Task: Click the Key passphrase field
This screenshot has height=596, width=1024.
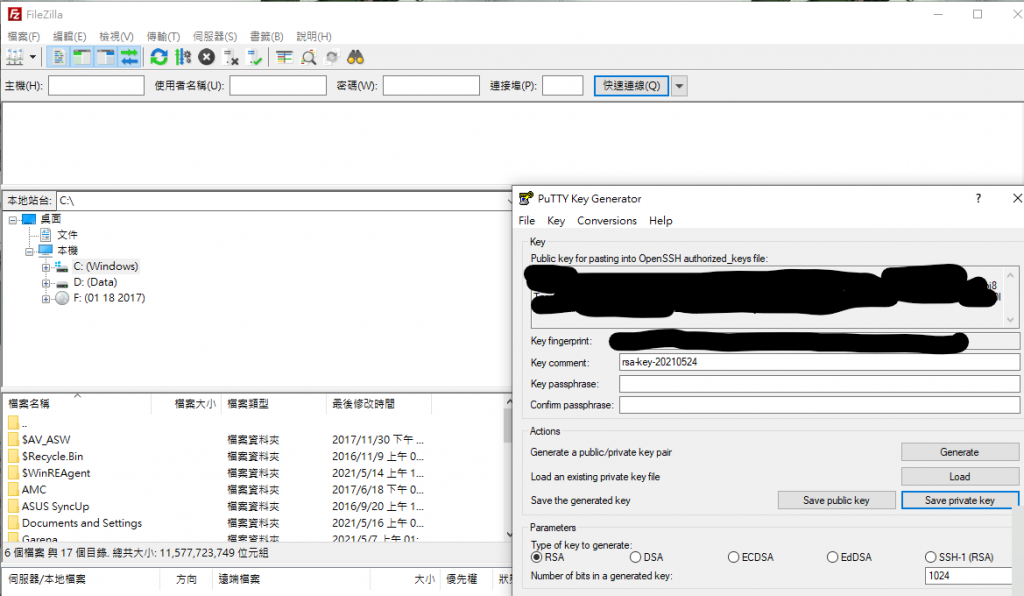Action: (x=819, y=384)
